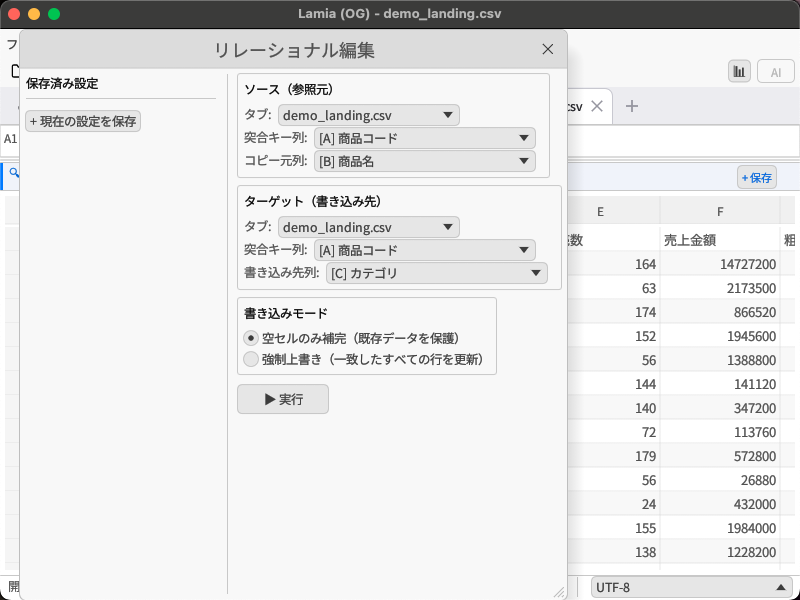Image resolution: width=800 pixels, height=600 pixels.
Task: Select column F header
Action: point(720,211)
